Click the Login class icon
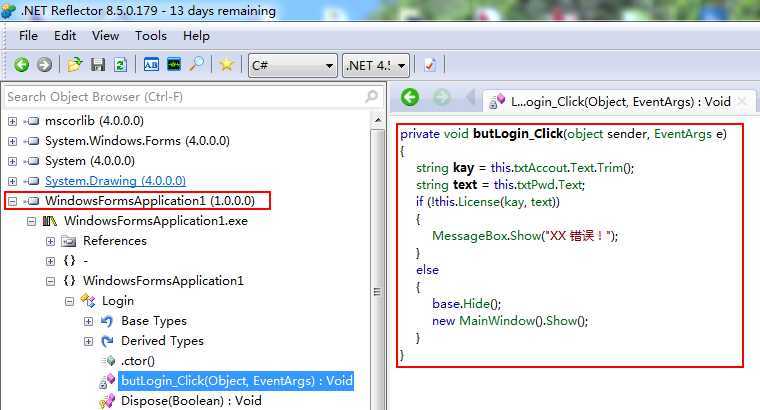Screen dimensions: 760x410 click(x=88, y=300)
